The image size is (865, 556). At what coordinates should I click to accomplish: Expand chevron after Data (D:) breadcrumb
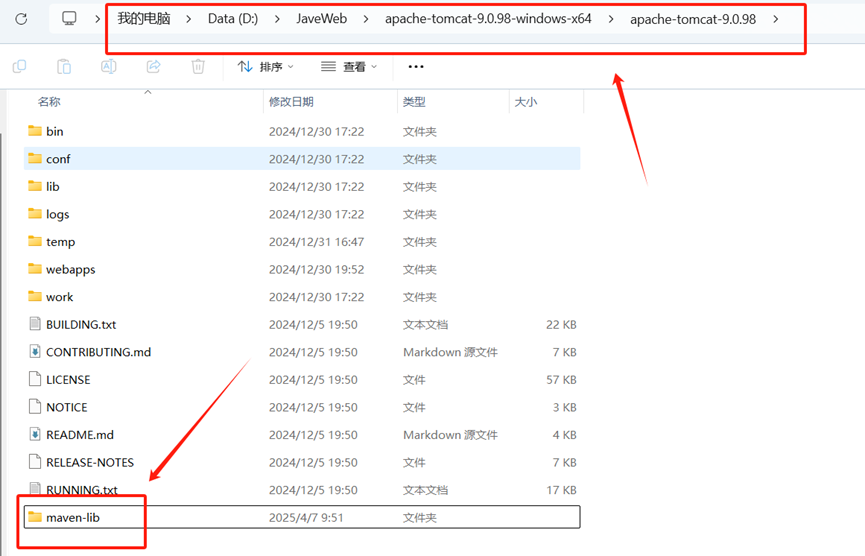point(277,19)
